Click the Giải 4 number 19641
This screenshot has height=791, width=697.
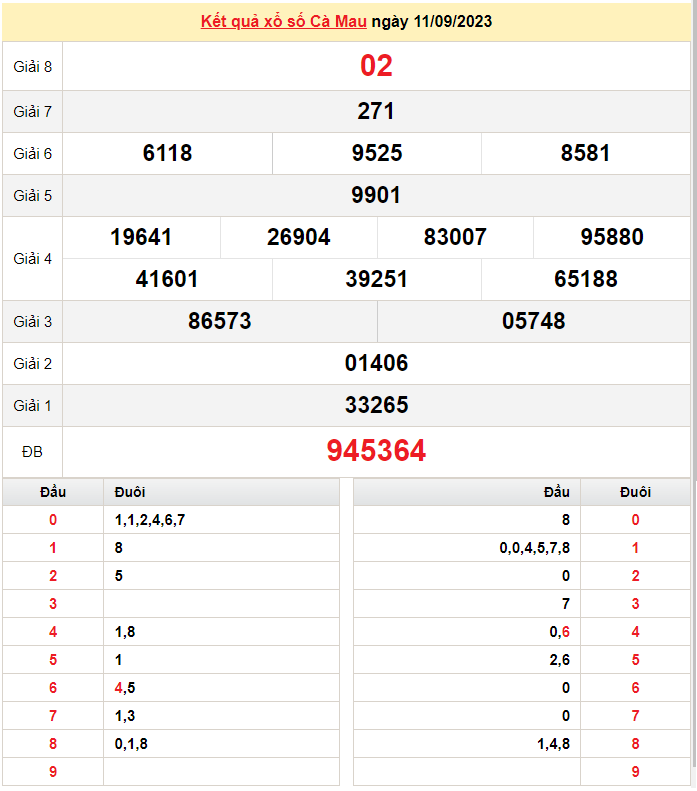point(141,237)
